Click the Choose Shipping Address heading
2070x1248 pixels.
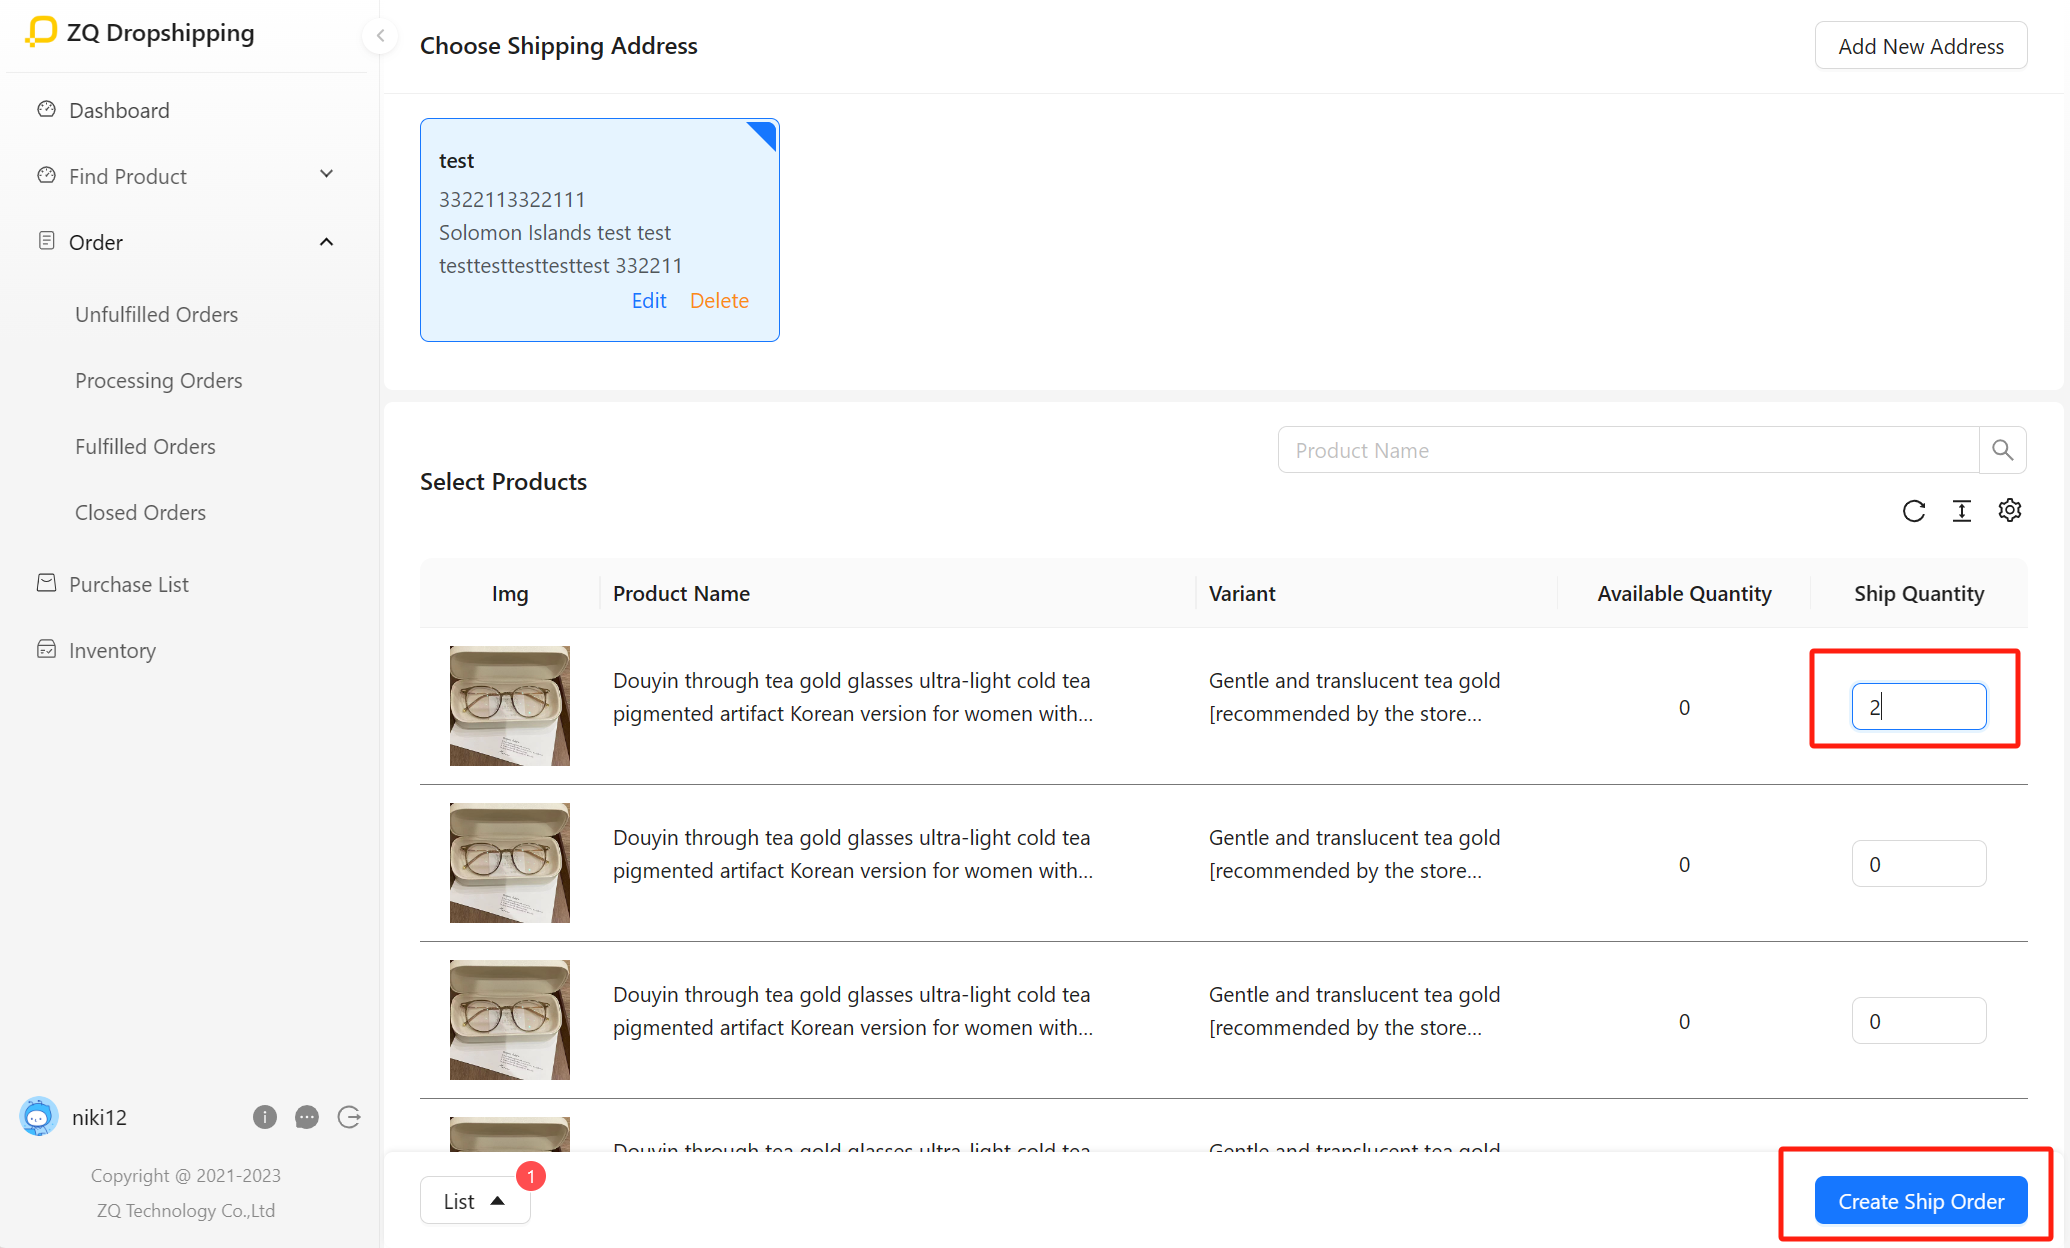coord(558,46)
